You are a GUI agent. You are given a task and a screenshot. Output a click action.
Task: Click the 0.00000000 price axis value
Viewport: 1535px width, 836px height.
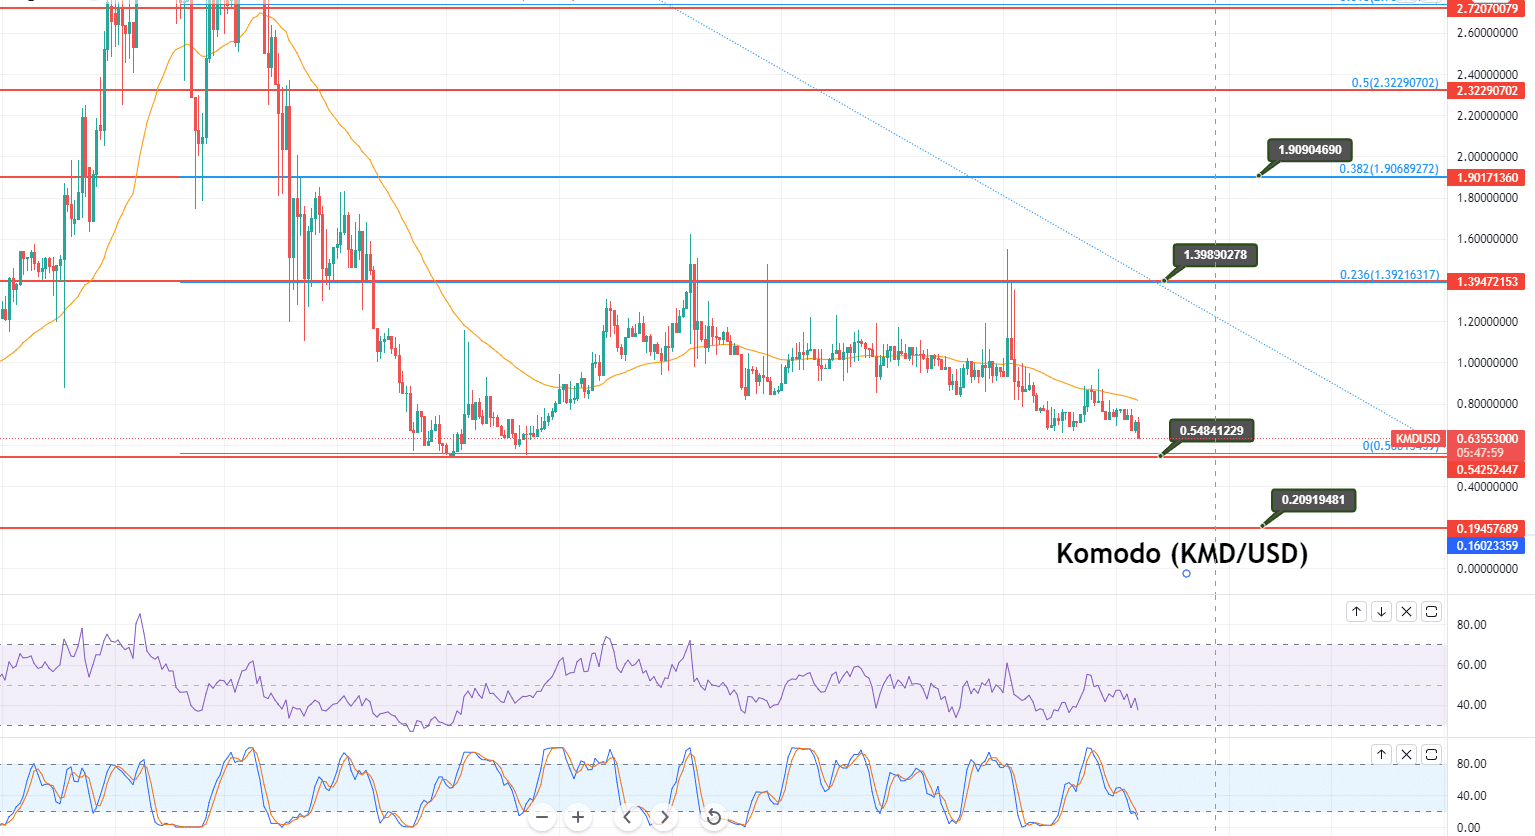click(1487, 569)
